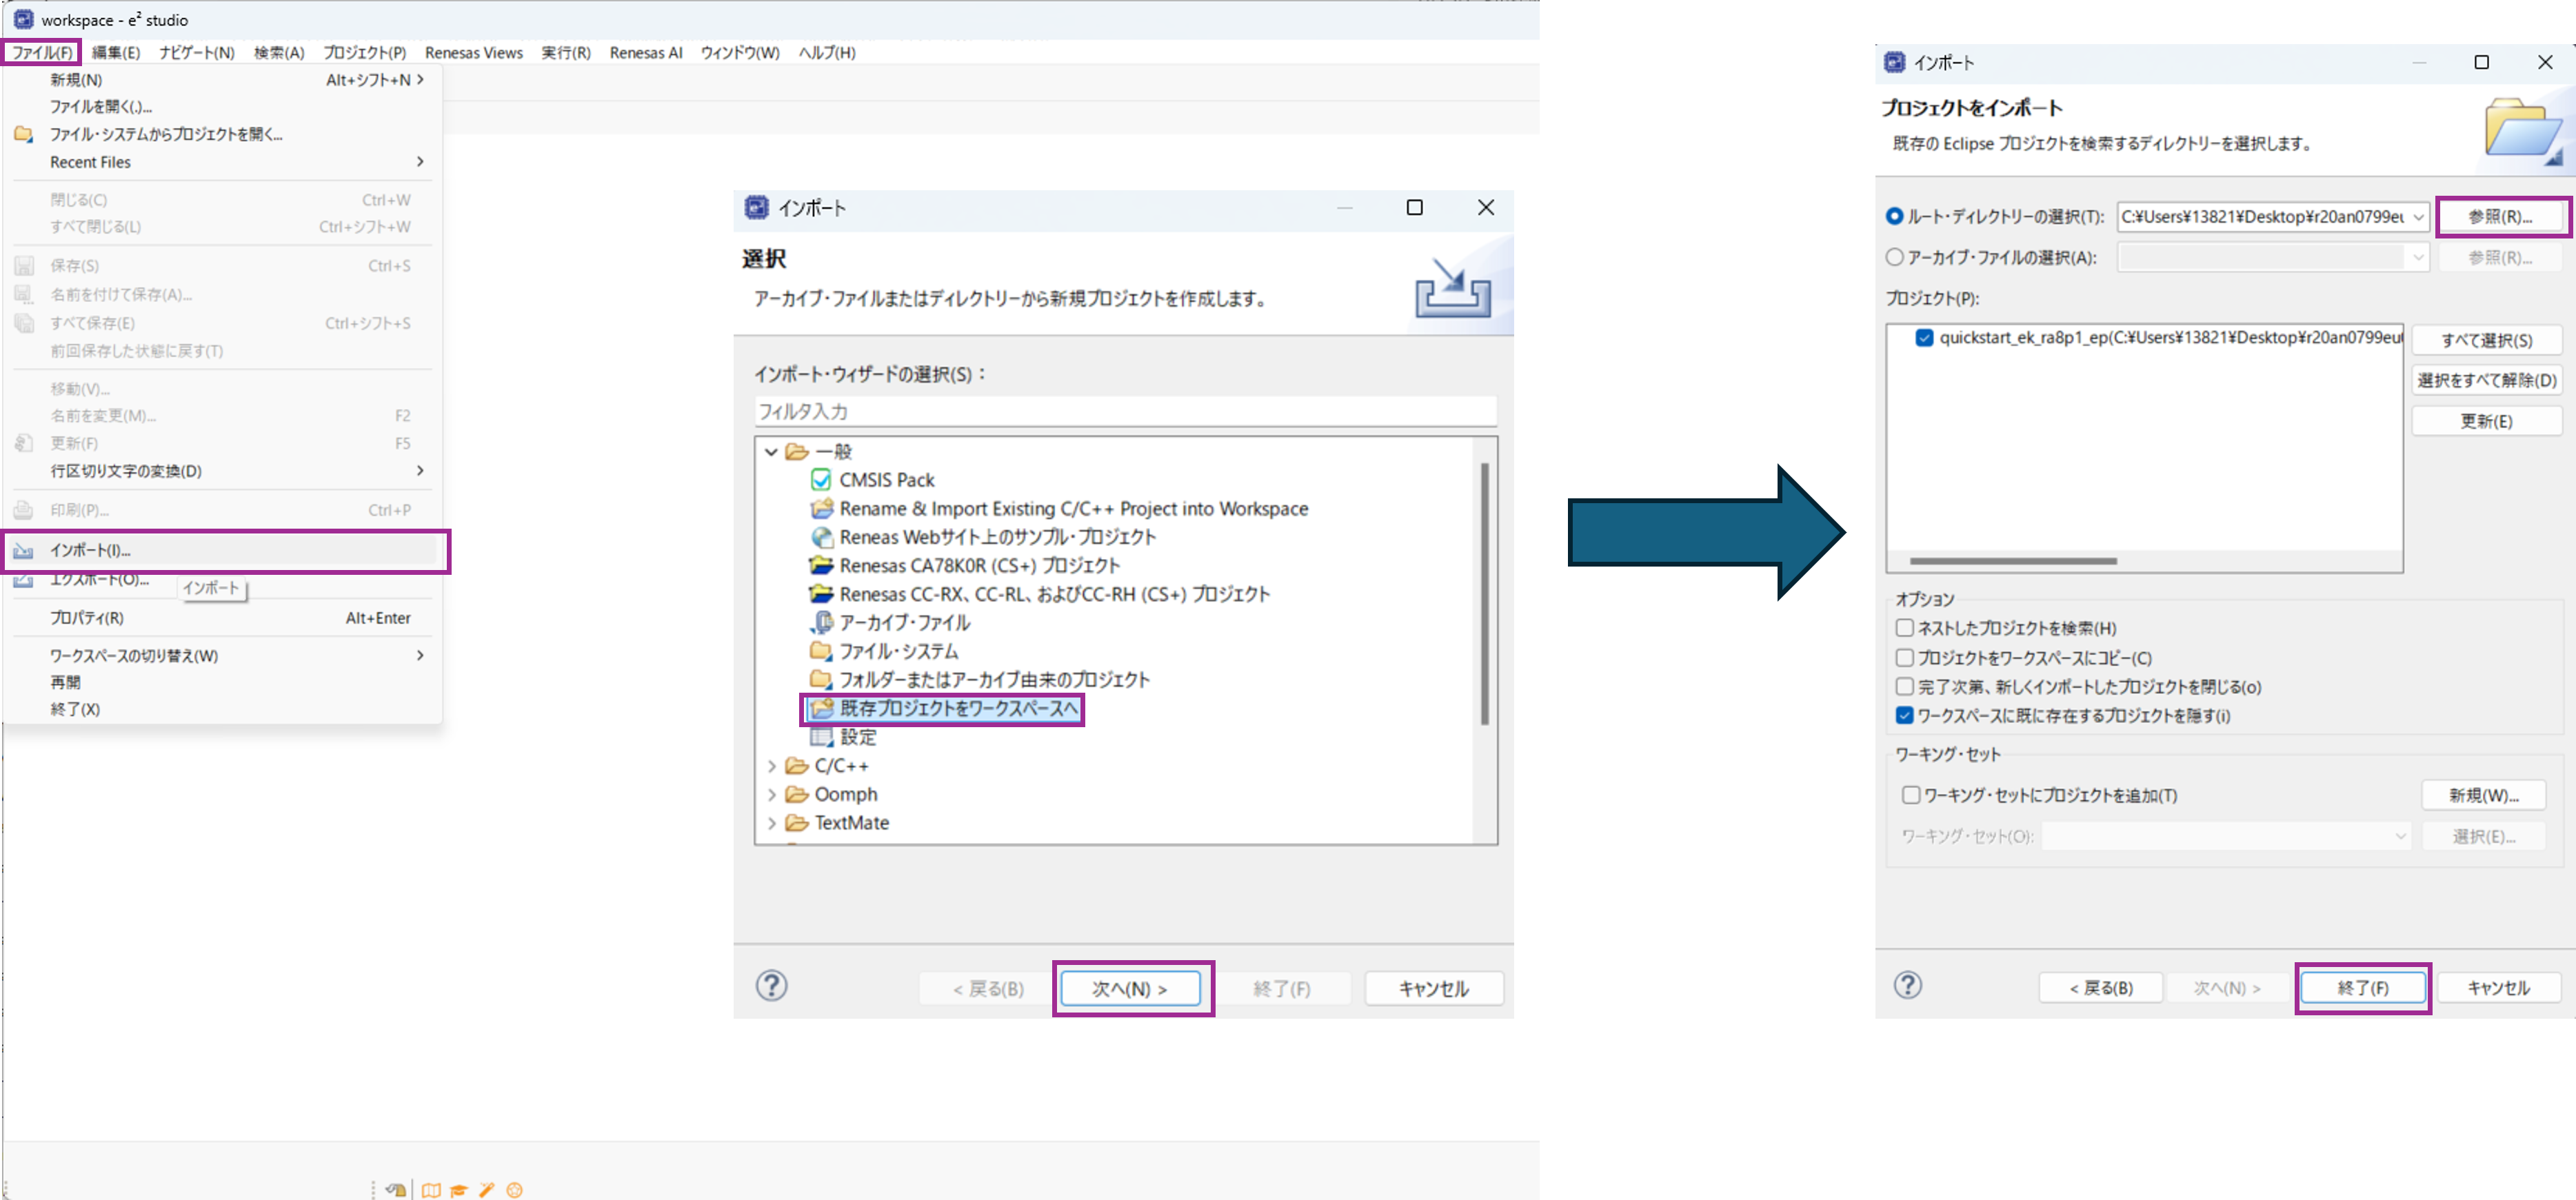Click the 次へ(N) > button

(1130, 989)
